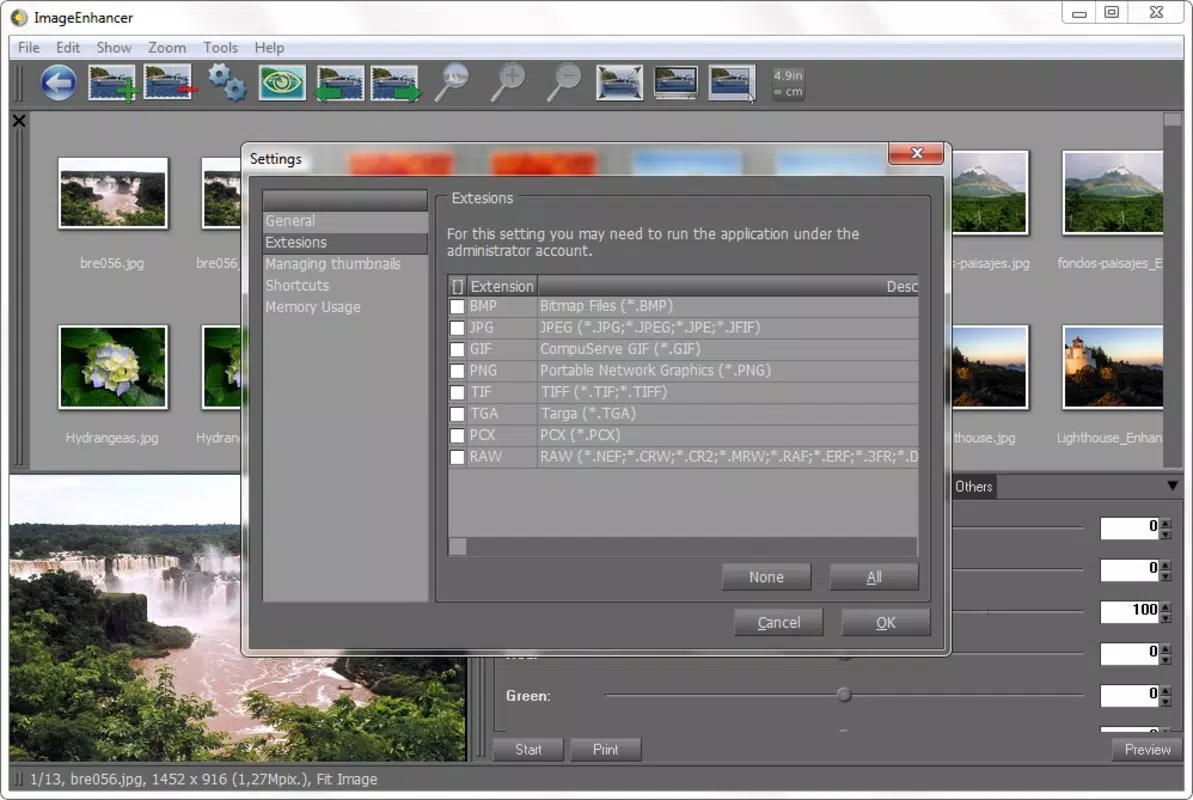Select General in the Settings list

click(x=344, y=221)
